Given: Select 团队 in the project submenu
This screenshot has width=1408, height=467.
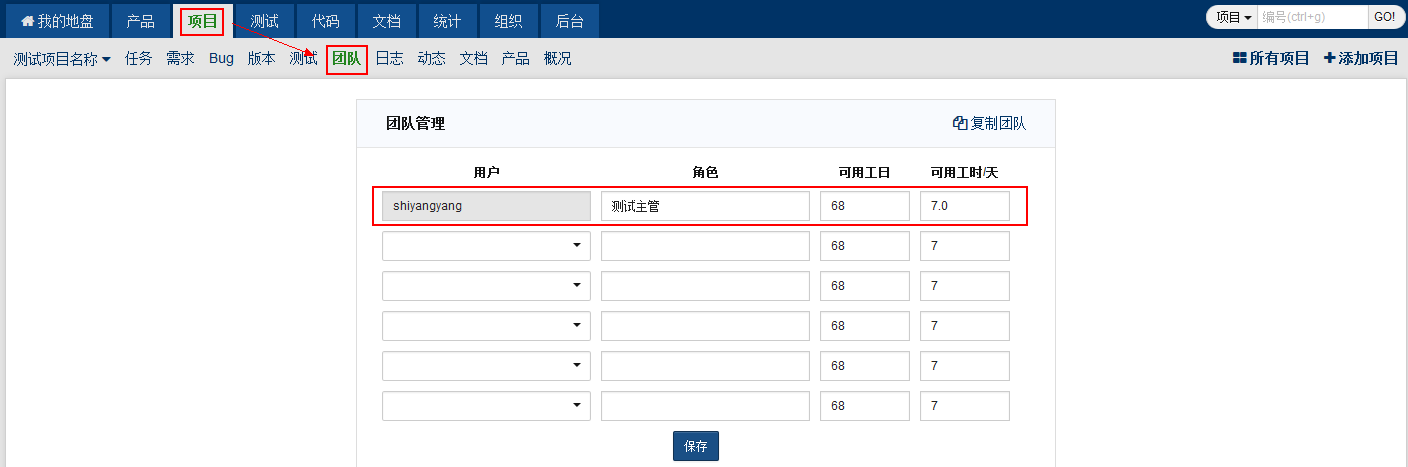Looking at the screenshot, I should pyautogui.click(x=347, y=59).
